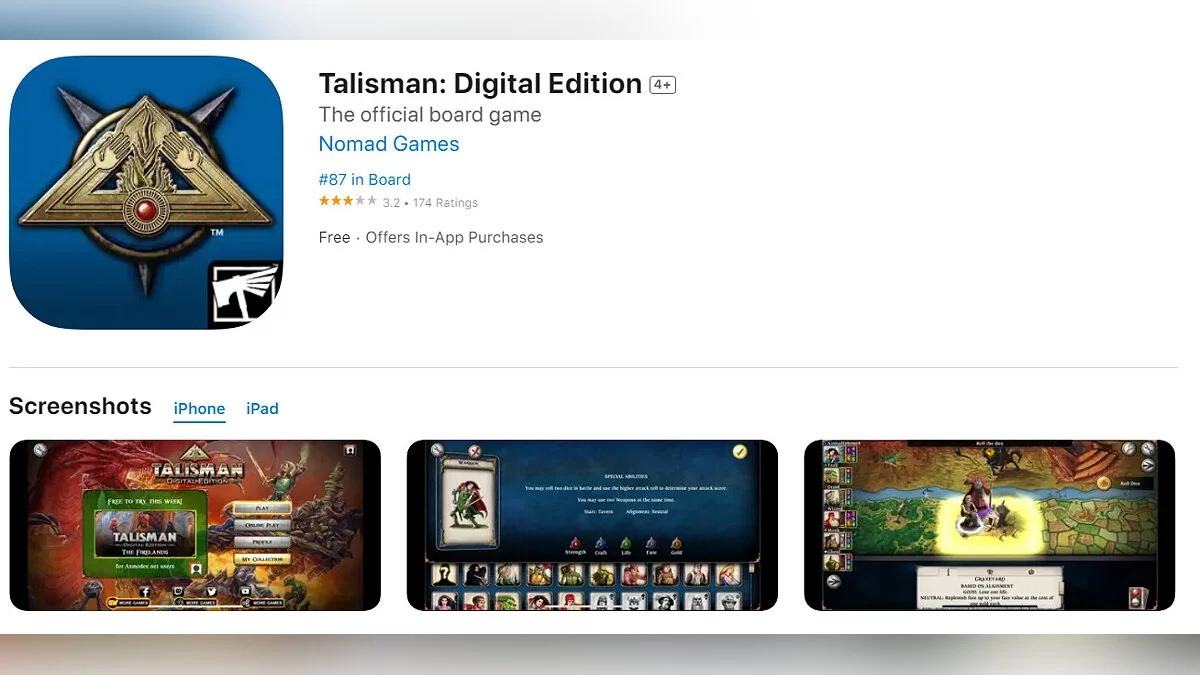Click the Talisman app icon
The width and height of the screenshot is (1200, 675).
click(x=146, y=192)
